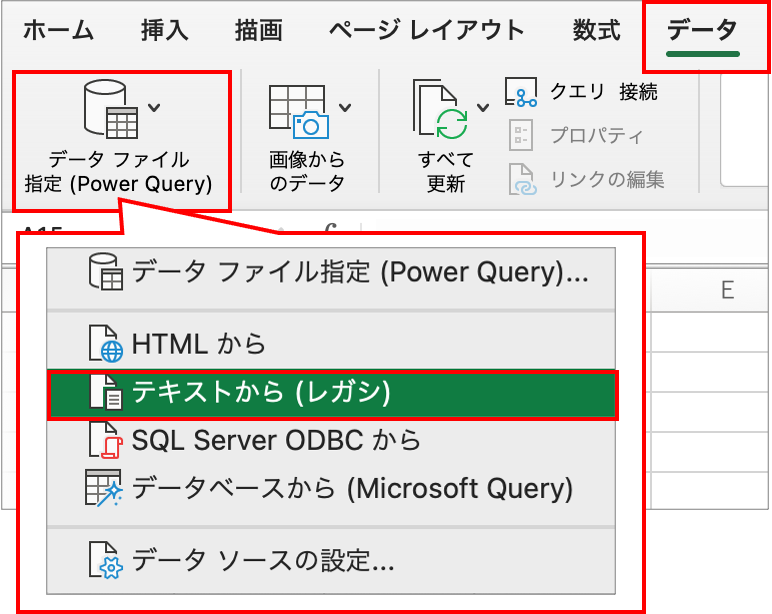
Task: Open クエリ 接続 panel via its label
Action: tap(604, 92)
